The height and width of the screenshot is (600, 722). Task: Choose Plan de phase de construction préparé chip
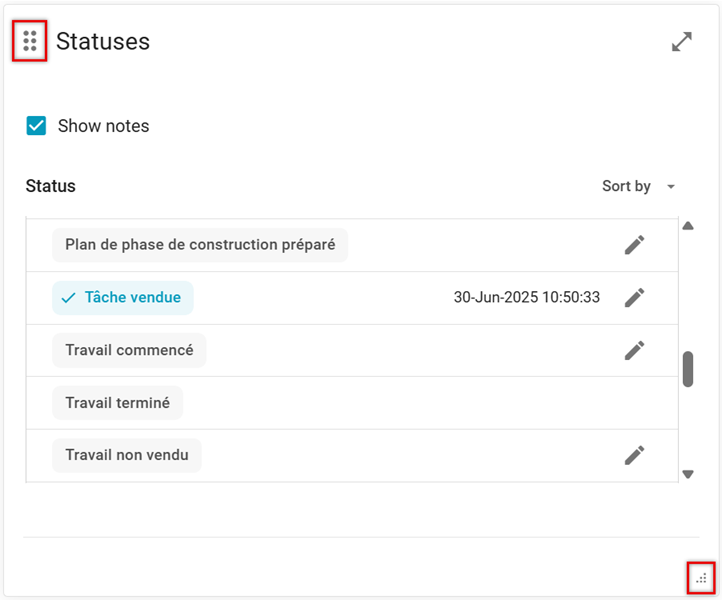coord(200,245)
